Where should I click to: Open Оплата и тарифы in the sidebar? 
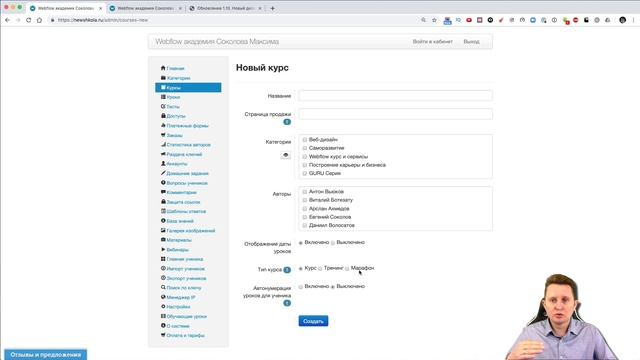[185, 336]
